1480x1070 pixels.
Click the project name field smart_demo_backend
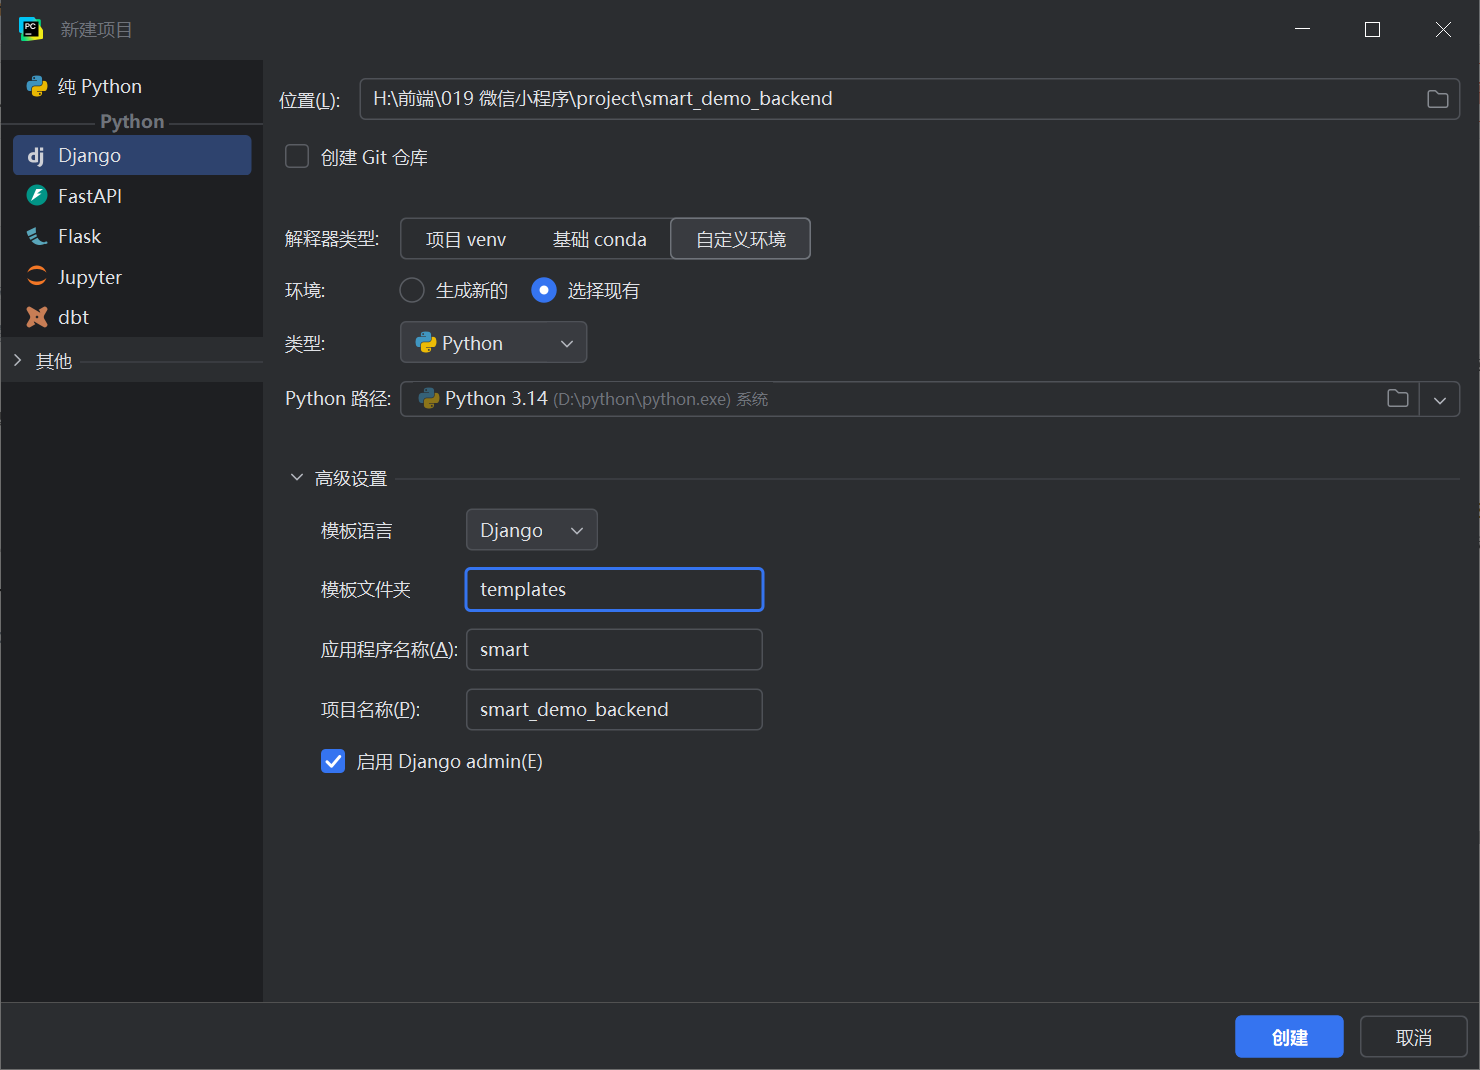[614, 709]
